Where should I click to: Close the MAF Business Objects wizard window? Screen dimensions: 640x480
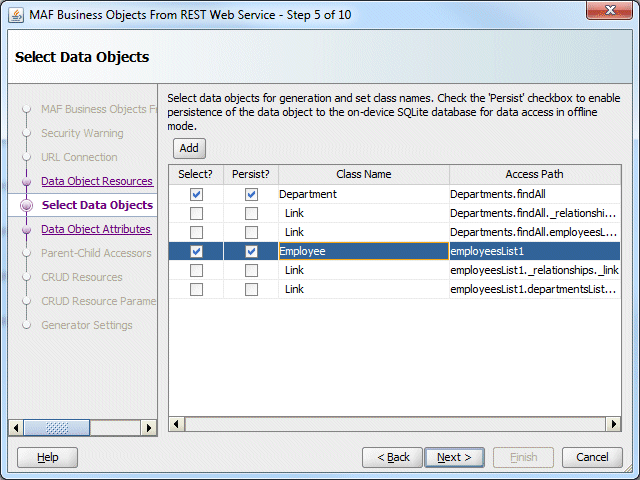[609, 10]
